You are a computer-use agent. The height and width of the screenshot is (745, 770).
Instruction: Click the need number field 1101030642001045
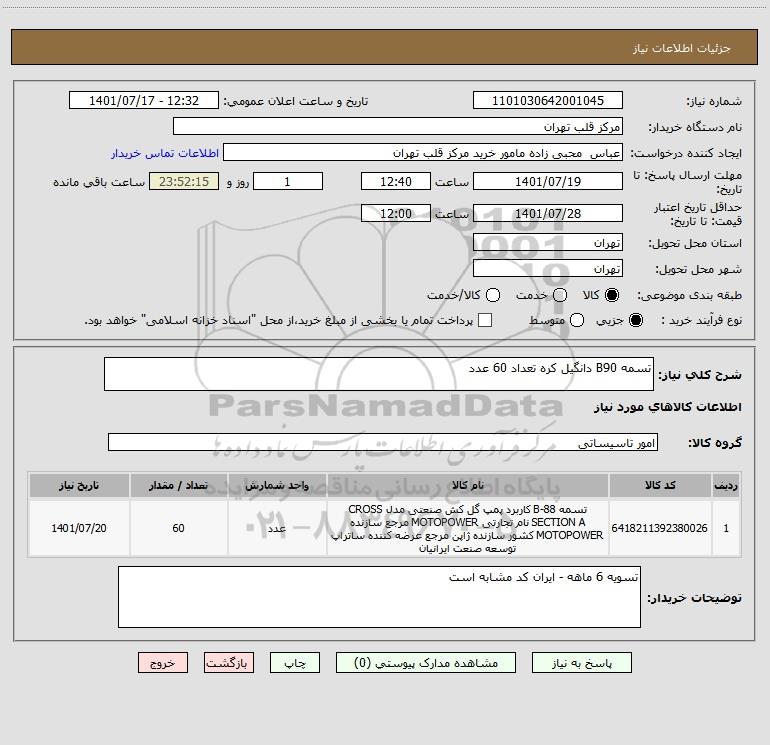tap(548, 100)
